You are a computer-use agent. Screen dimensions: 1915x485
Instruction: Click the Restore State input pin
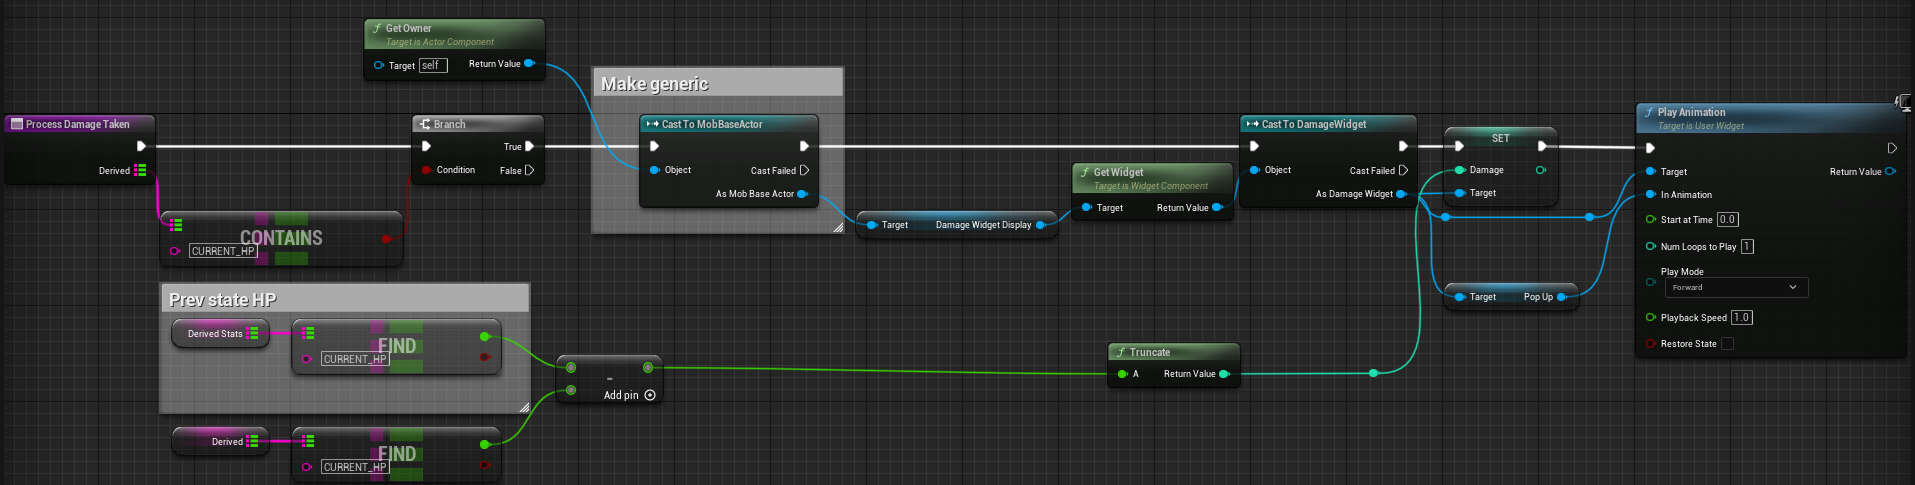click(x=1650, y=344)
